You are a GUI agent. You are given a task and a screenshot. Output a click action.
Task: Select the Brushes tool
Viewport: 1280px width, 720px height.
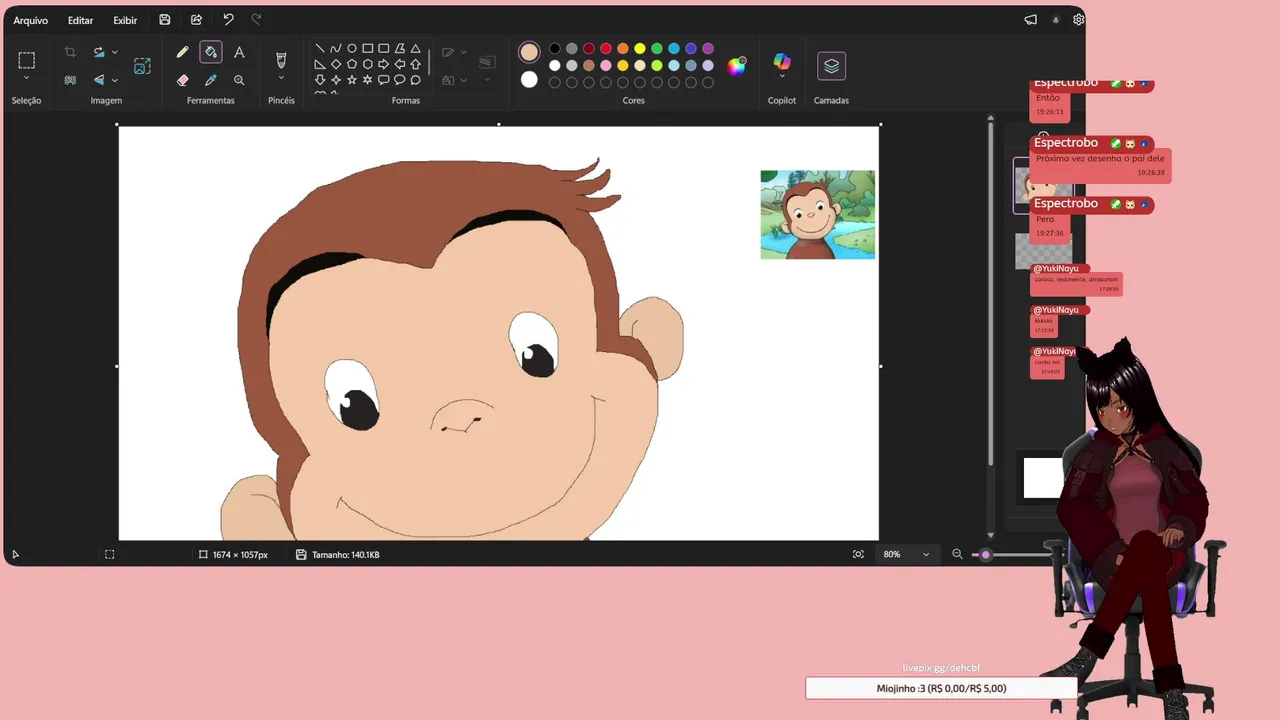pyautogui.click(x=281, y=59)
